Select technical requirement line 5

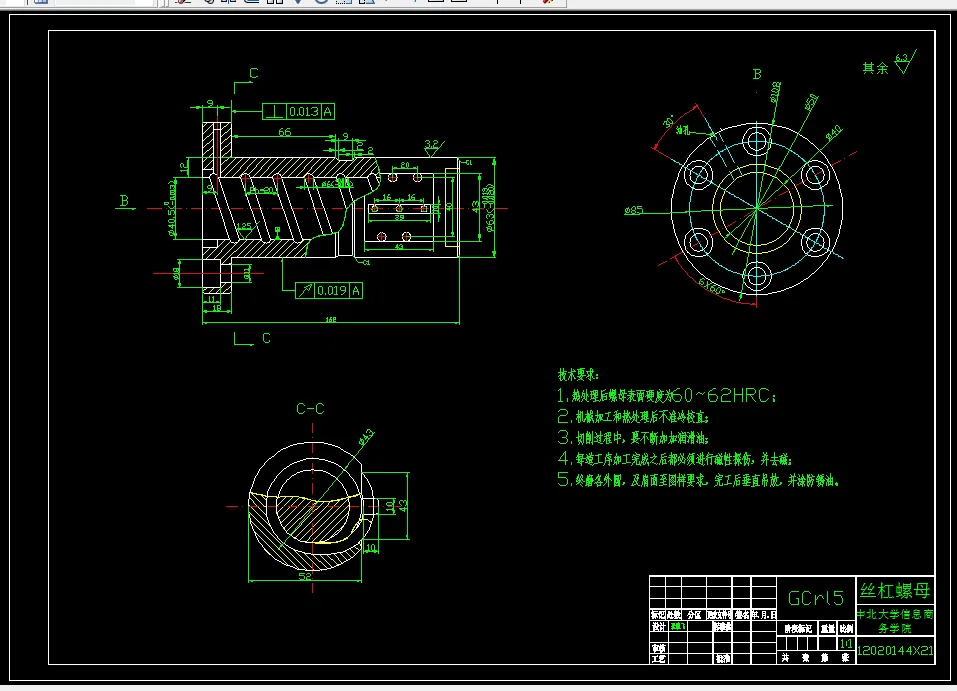pyautogui.click(x=698, y=480)
